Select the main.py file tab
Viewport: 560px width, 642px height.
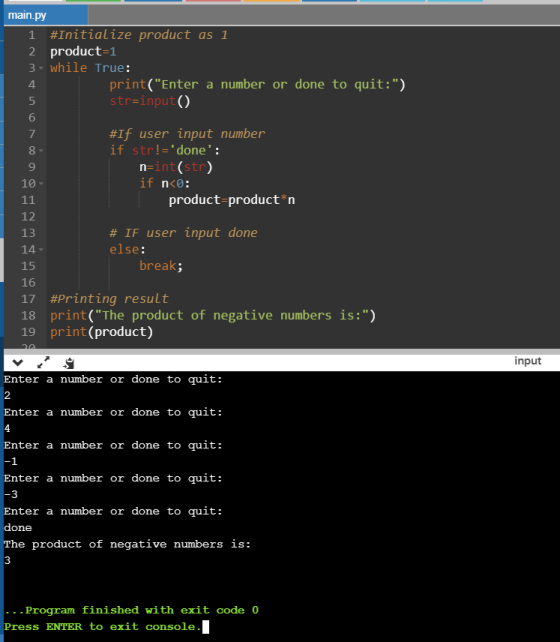pos(45,15)
